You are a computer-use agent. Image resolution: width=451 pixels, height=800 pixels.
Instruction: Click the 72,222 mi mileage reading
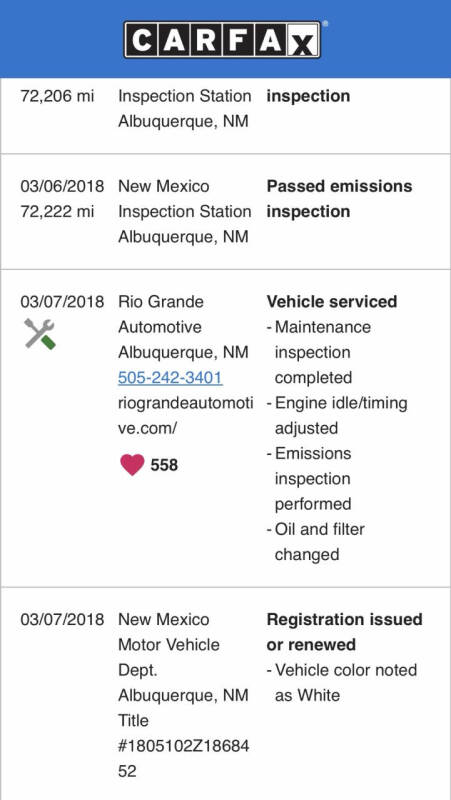57,211
